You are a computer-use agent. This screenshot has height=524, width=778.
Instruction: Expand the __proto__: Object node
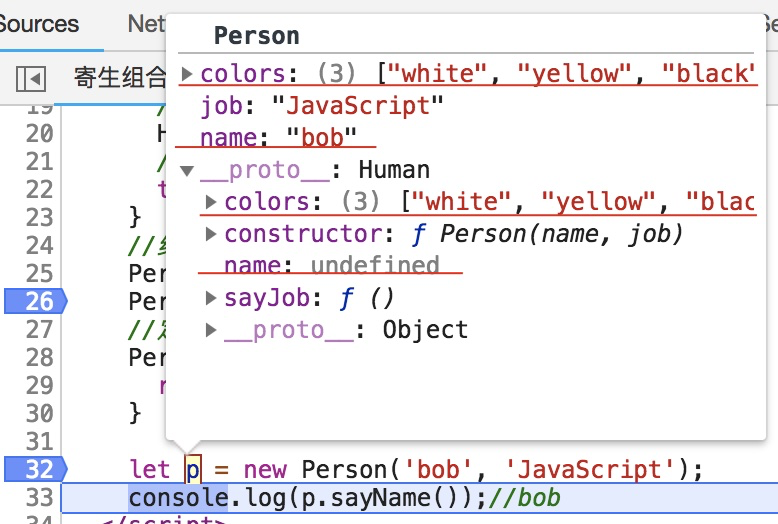coord(211,330)
